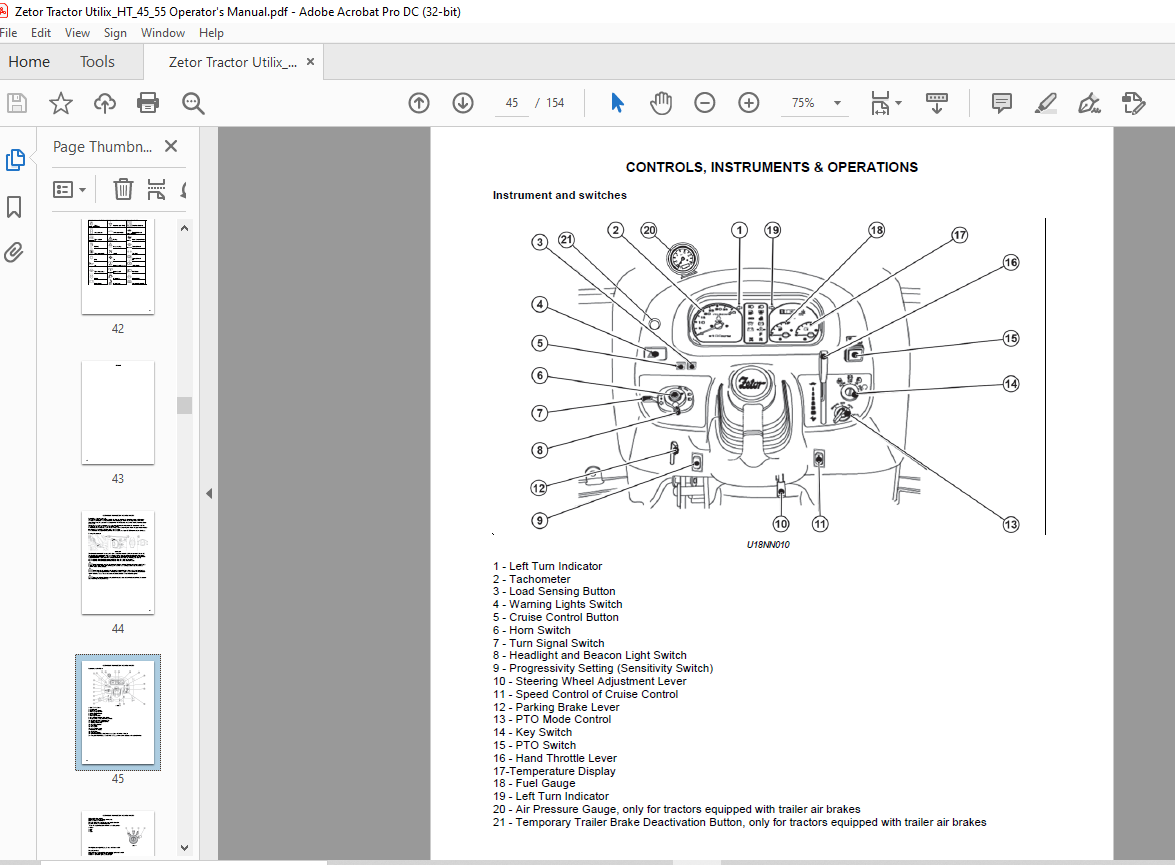Select the page 42 thumbnail
1175x865 pixels.
click(118, 267)
